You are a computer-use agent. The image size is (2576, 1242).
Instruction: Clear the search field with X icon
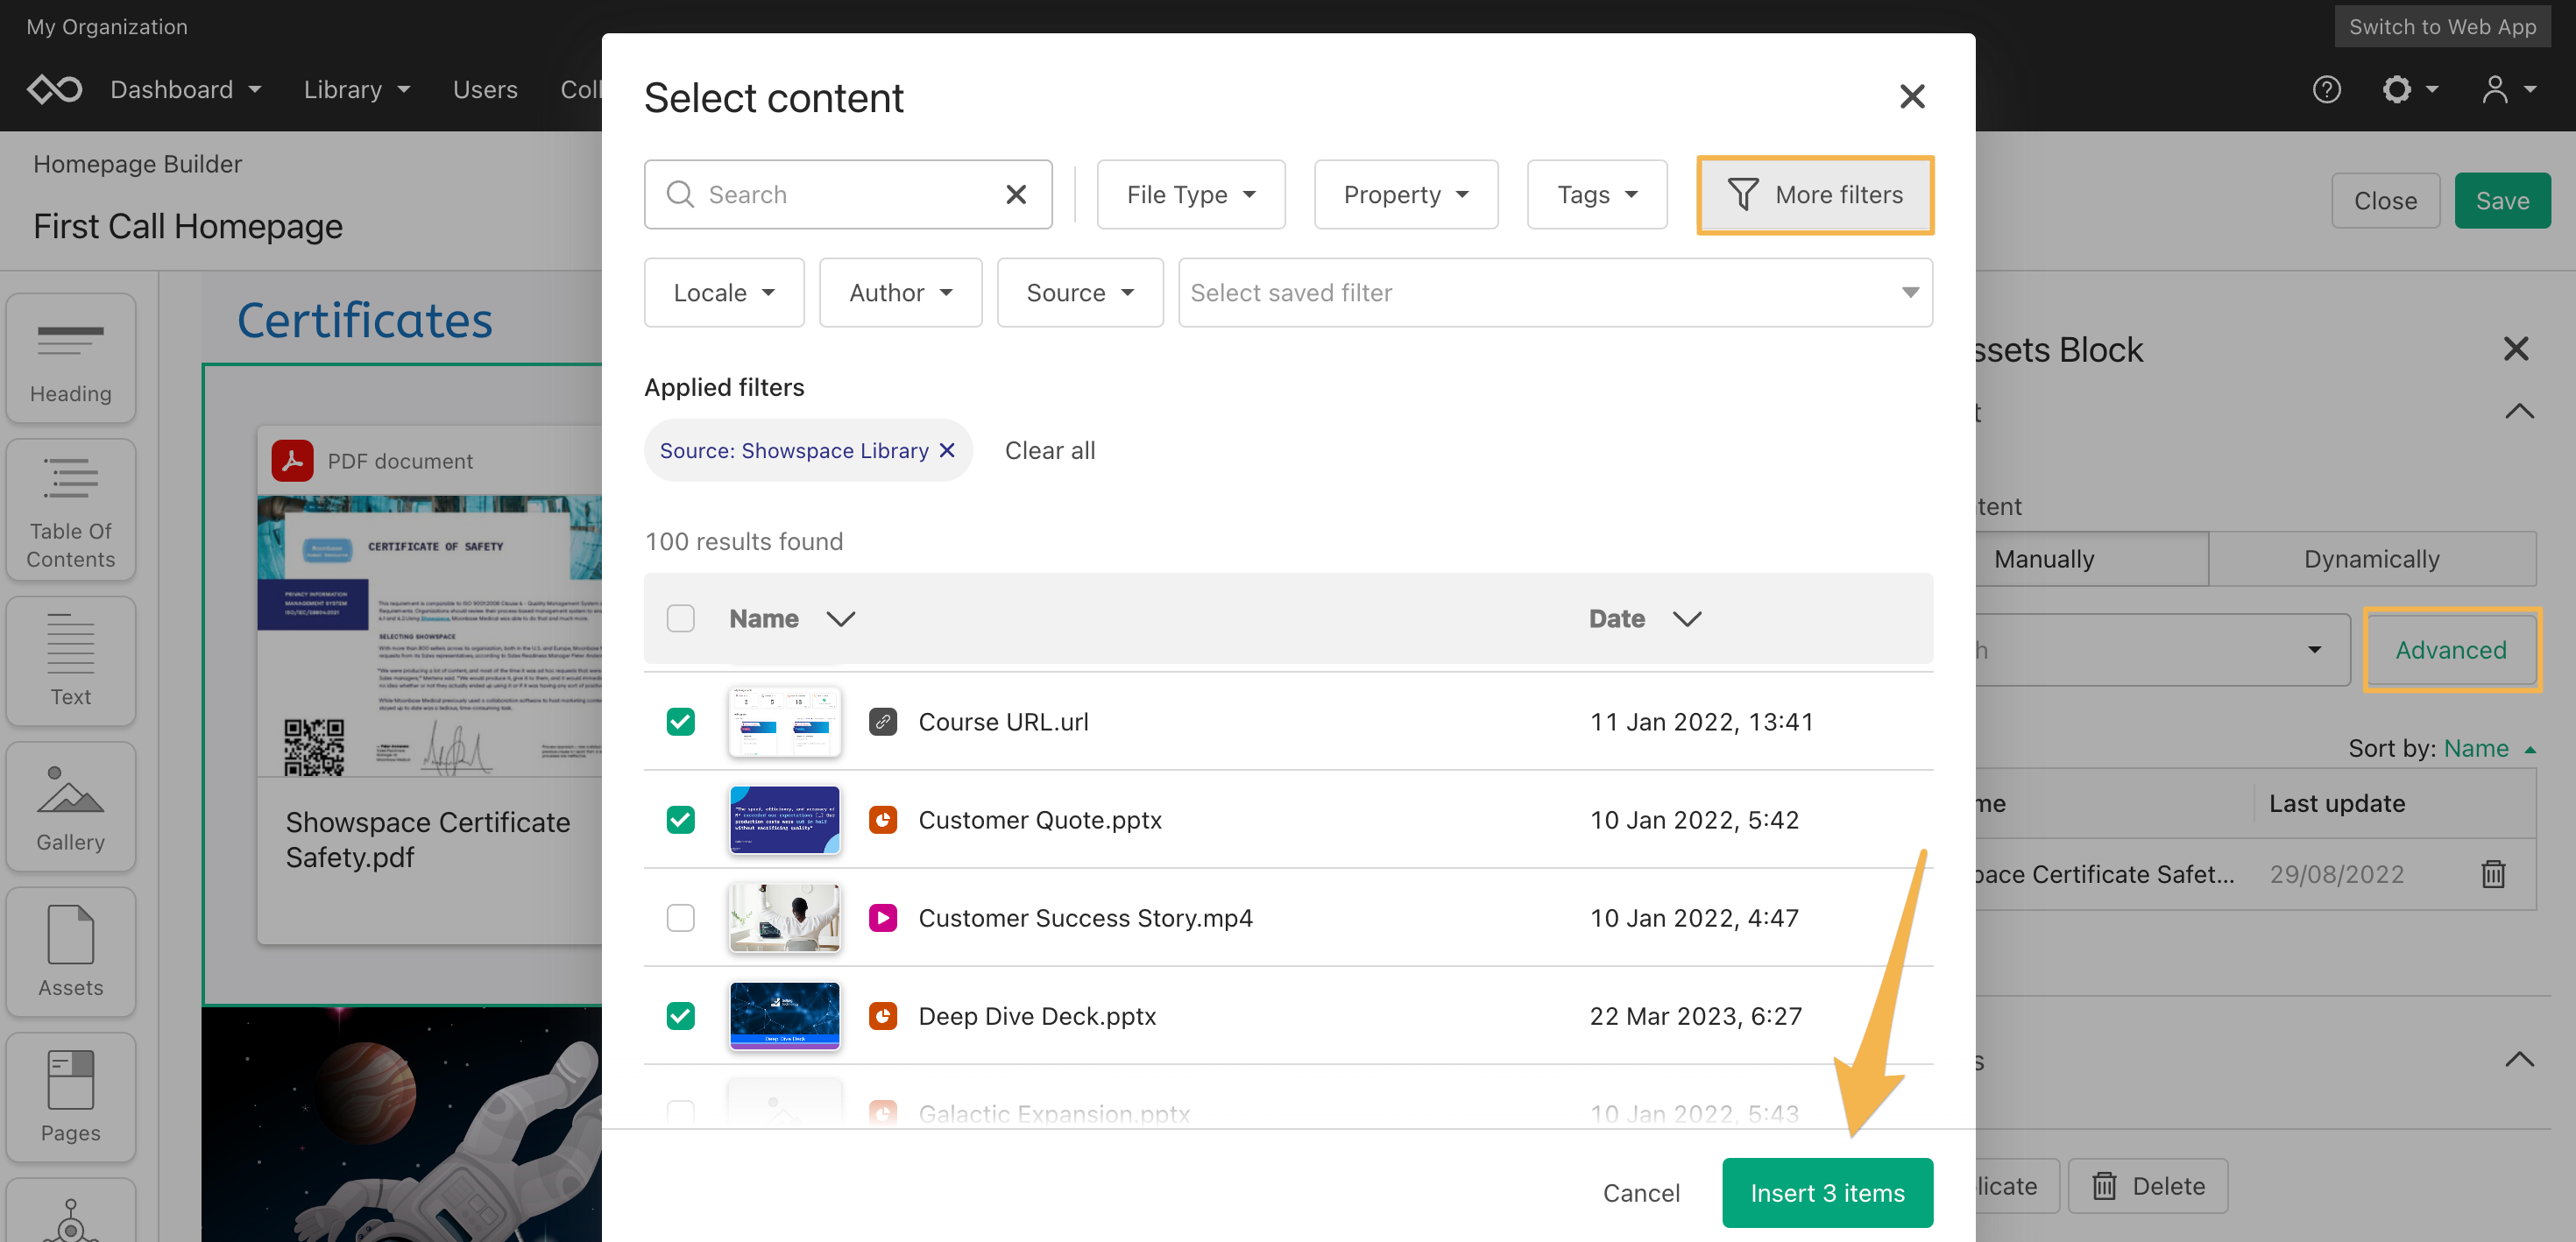pyautogui.click(x=1016, y=194)
